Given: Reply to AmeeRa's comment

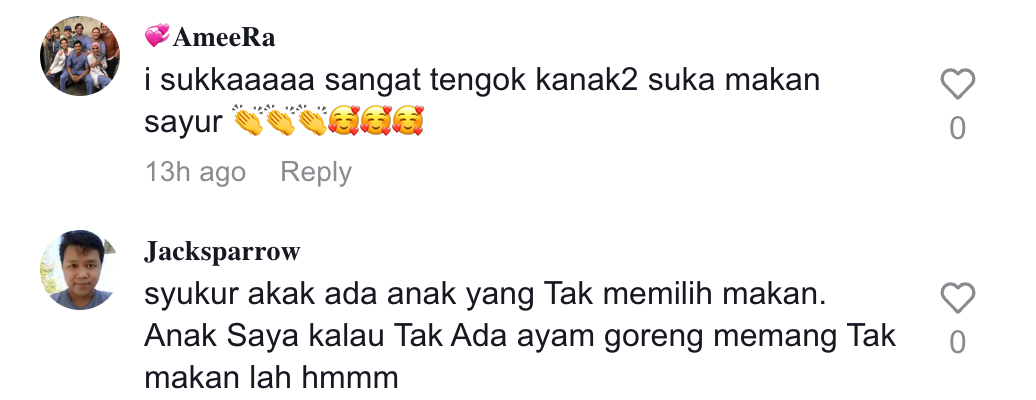Looking at the screenshot, I should tap(316, 172).
